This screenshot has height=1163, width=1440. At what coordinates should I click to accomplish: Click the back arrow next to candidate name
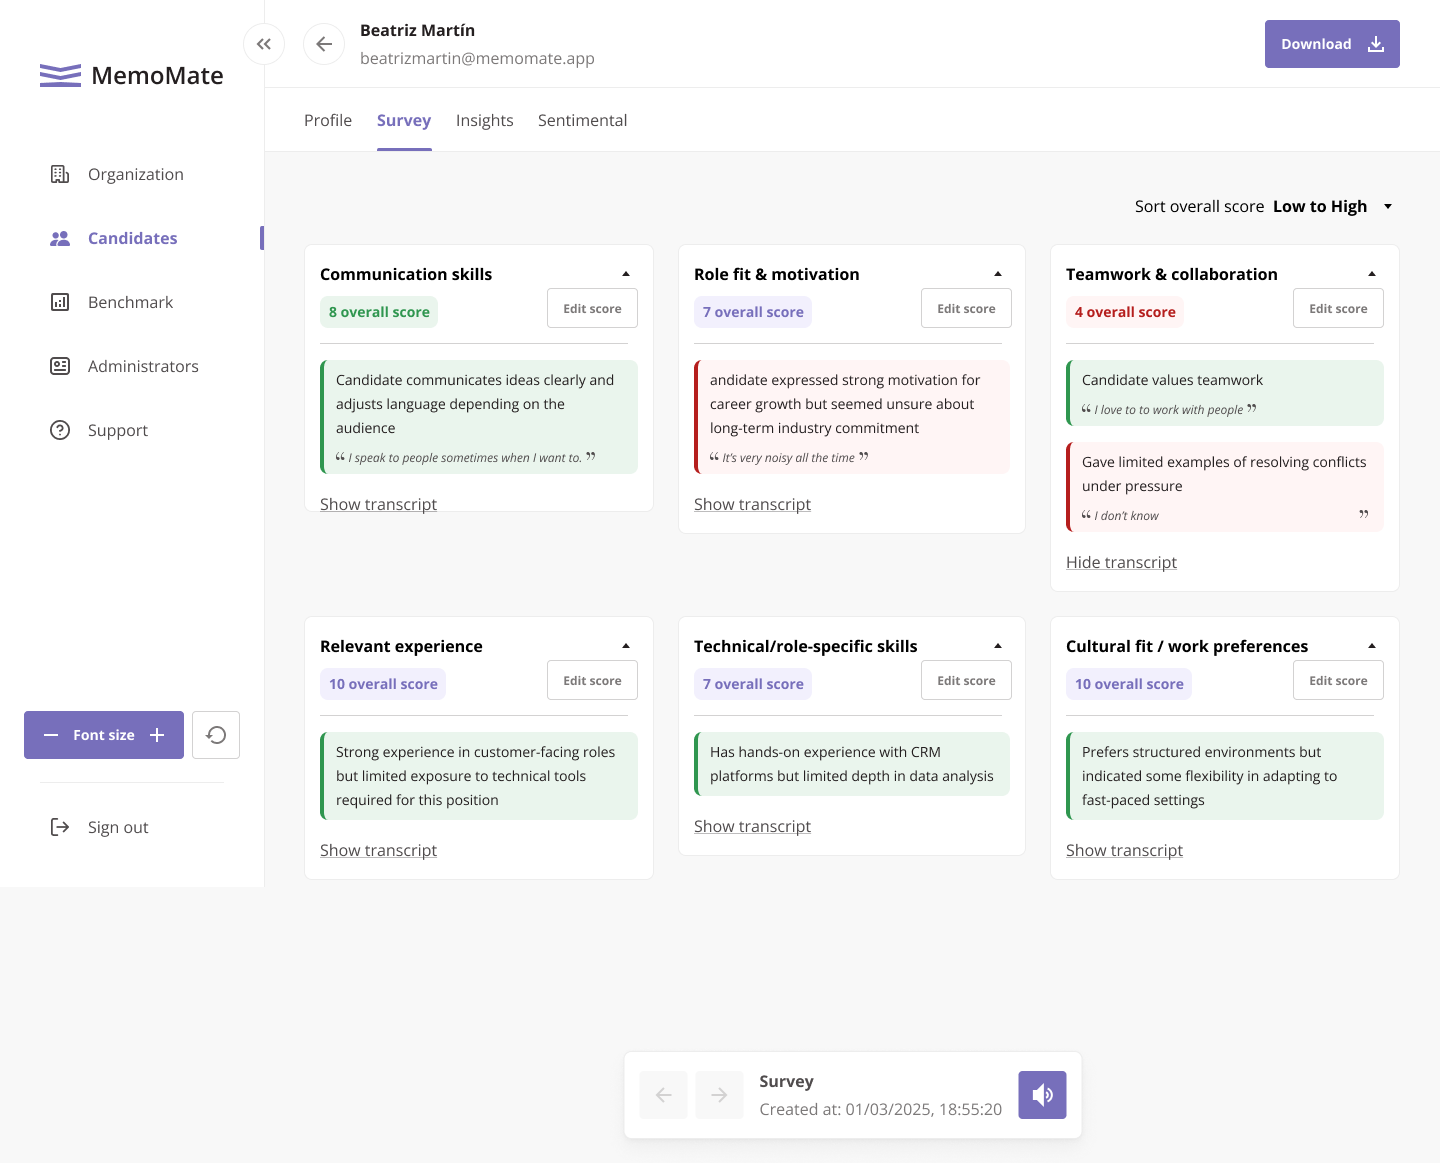[x=324, y=44]
